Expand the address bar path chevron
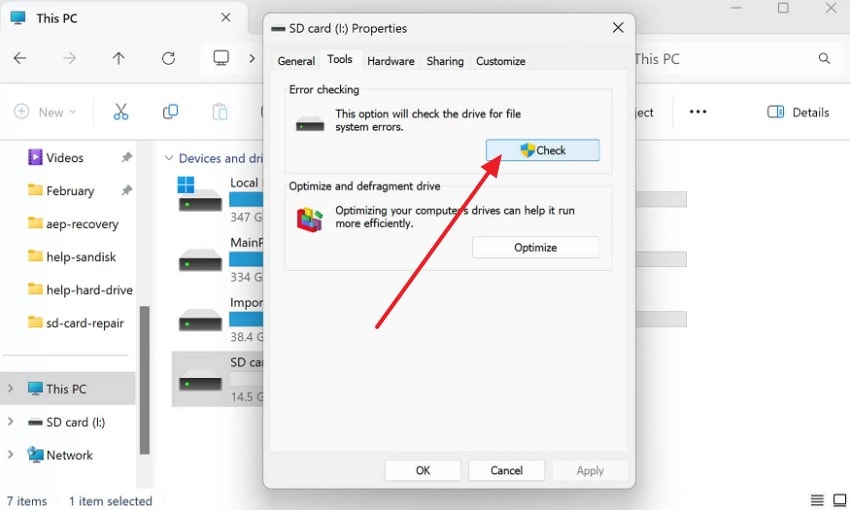 (x=252, y=58)
